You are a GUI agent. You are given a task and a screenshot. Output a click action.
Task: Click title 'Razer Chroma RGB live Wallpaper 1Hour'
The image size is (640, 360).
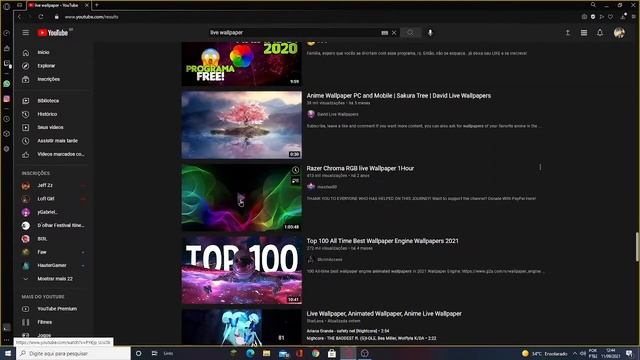pyautogui.click(x=360, y=168)
